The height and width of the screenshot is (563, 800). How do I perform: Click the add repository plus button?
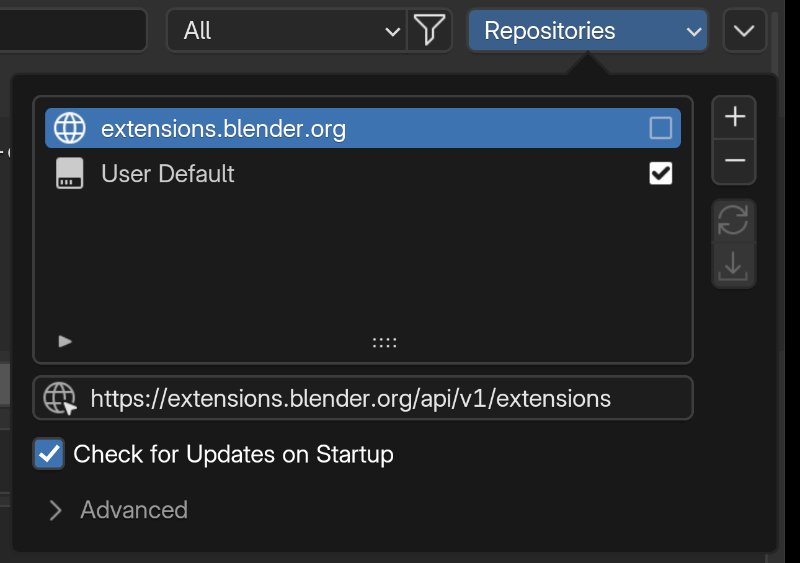[734, 118]
